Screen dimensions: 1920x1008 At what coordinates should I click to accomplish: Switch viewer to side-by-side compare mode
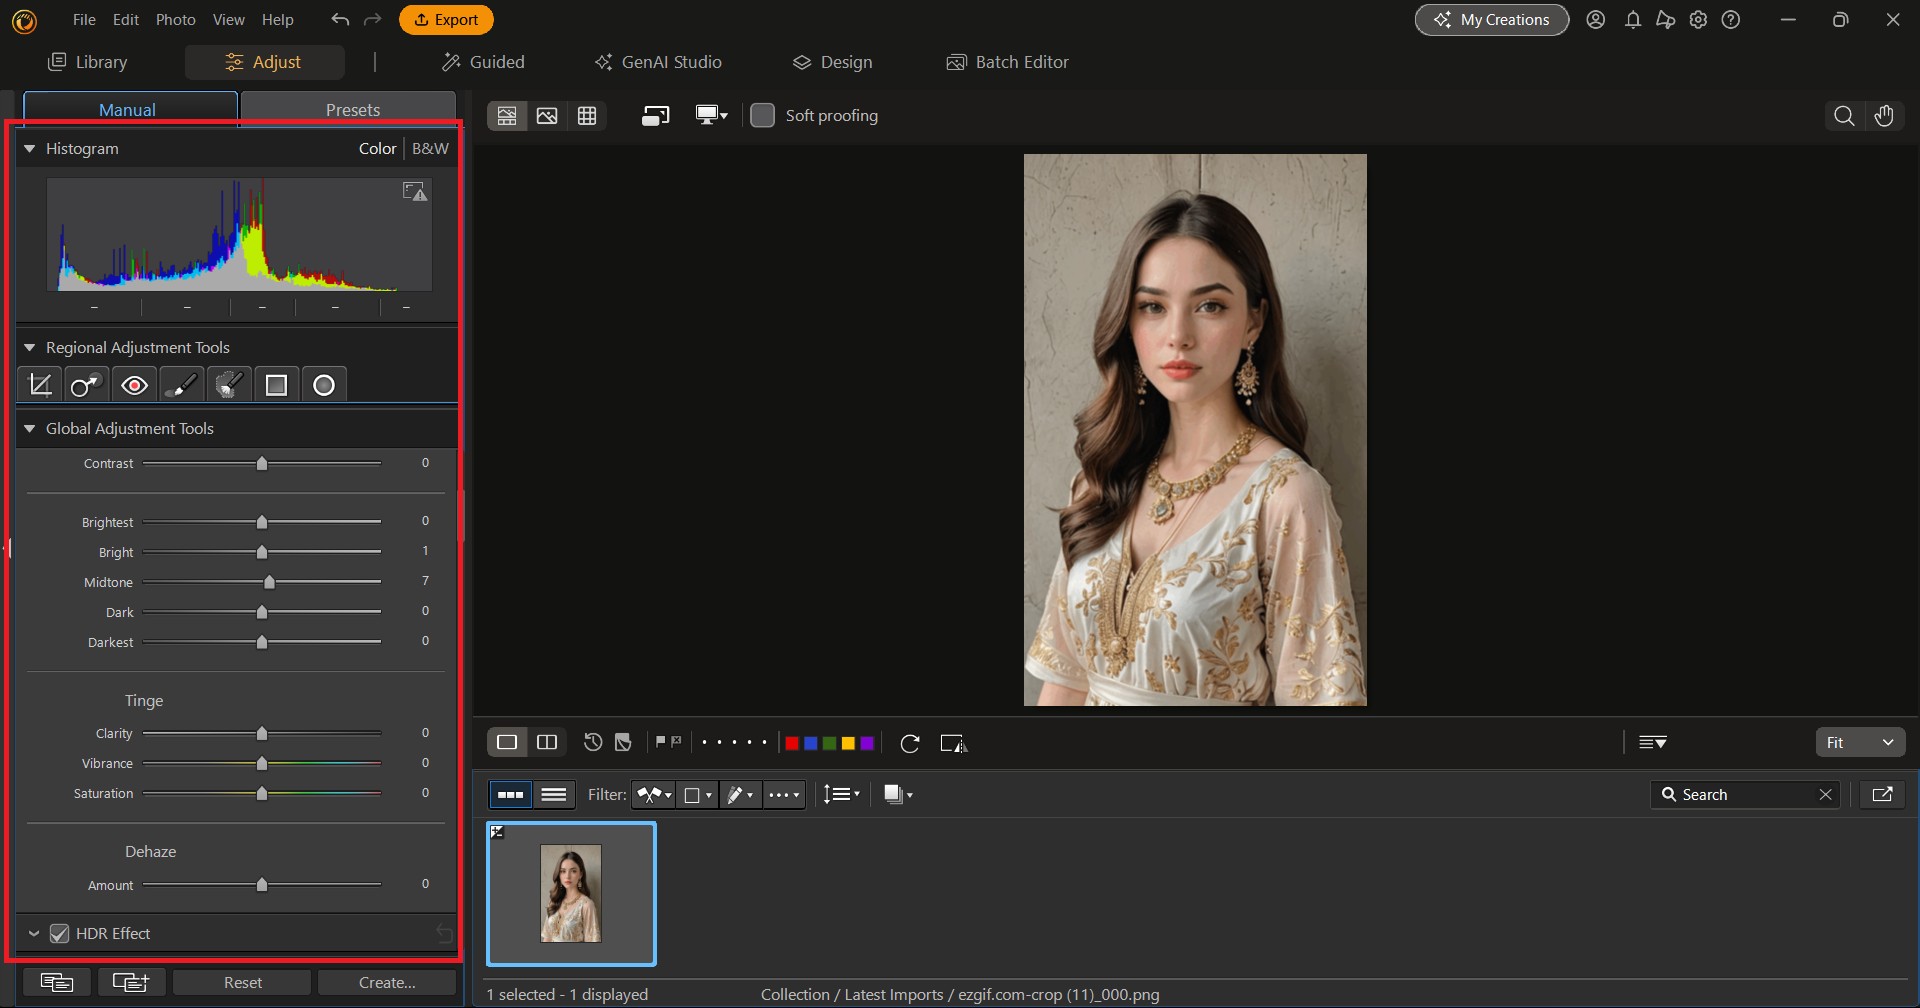pyautogui.click(x=546, y=742)
